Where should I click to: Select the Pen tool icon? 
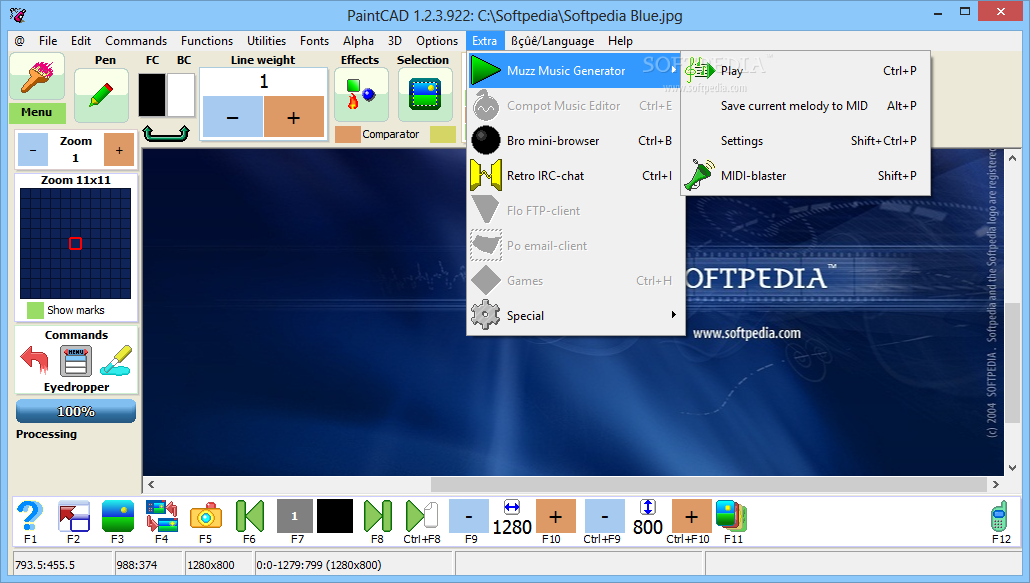click(101, 96)
